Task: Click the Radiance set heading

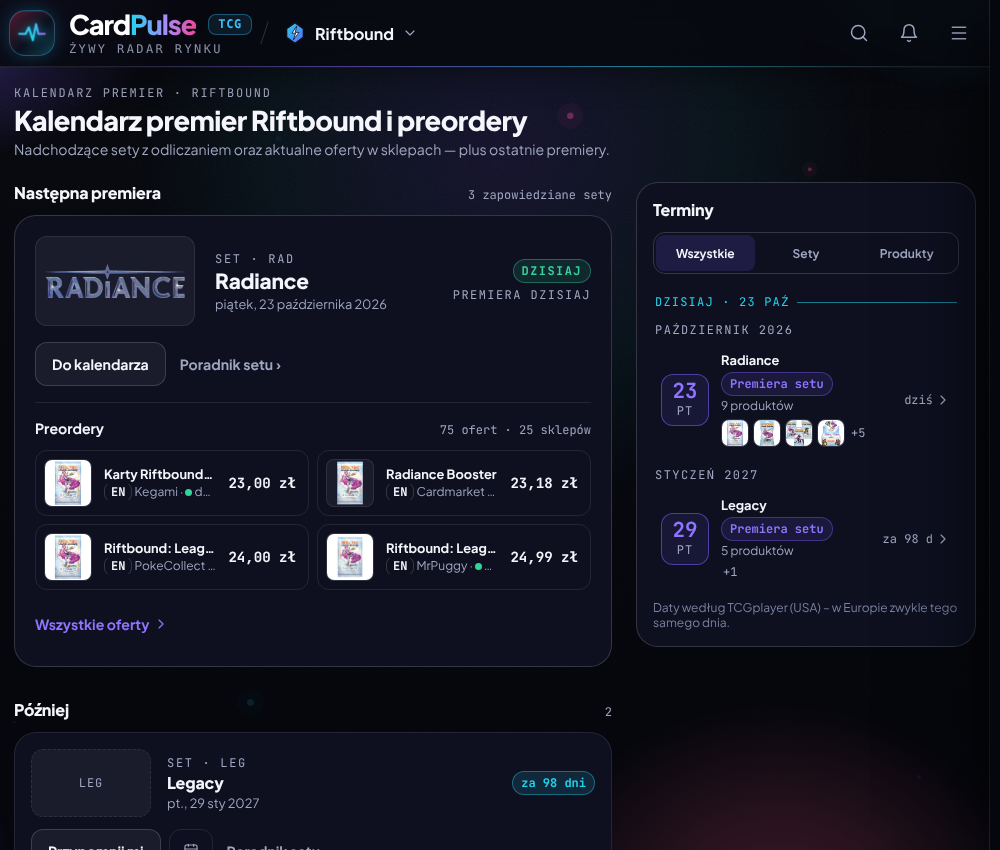Action: pyautogui.click(x=261, y=281)
